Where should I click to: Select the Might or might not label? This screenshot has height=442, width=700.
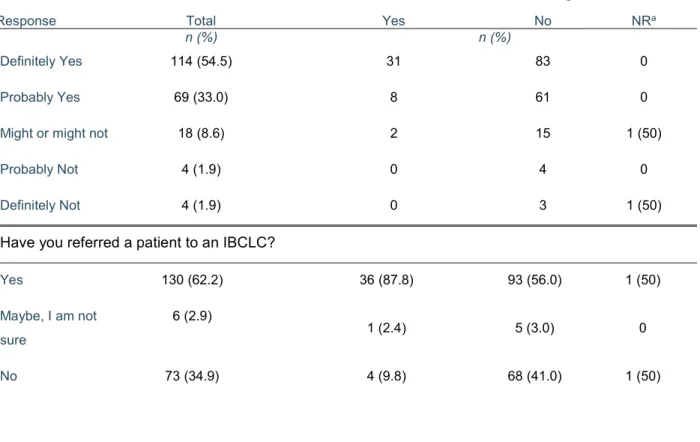[54, 133]
